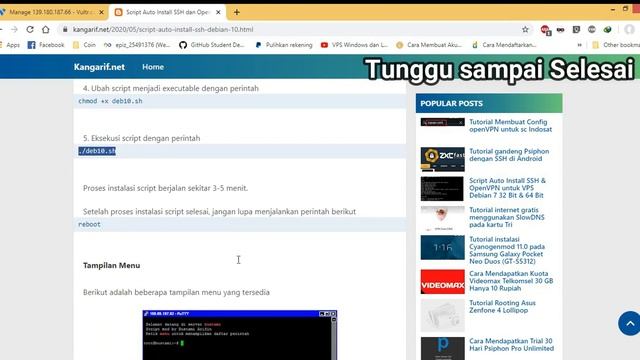Open the Pulihkan rekening PayPal bookmark

click(x=284, y=45)
